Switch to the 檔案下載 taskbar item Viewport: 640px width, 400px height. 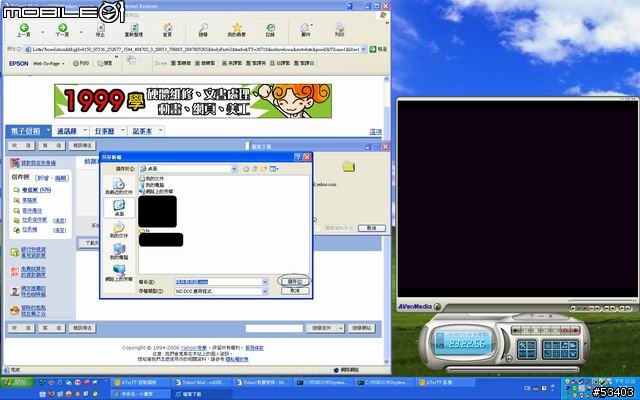point(203,394)
